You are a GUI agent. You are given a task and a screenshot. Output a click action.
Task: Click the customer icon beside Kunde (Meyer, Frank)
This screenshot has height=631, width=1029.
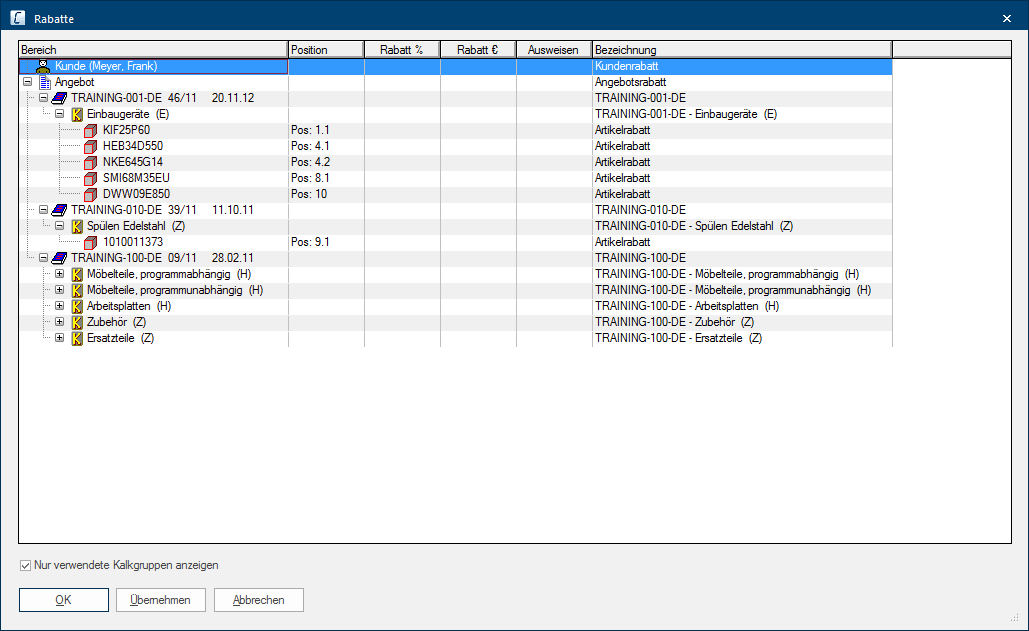pos(43,66)
